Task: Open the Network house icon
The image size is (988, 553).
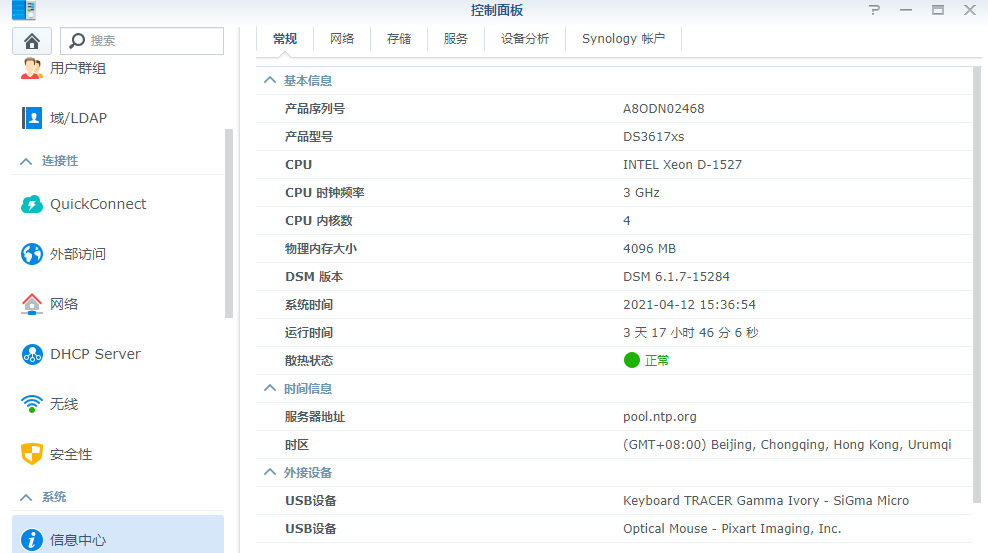Action: (x=32, y=304)
